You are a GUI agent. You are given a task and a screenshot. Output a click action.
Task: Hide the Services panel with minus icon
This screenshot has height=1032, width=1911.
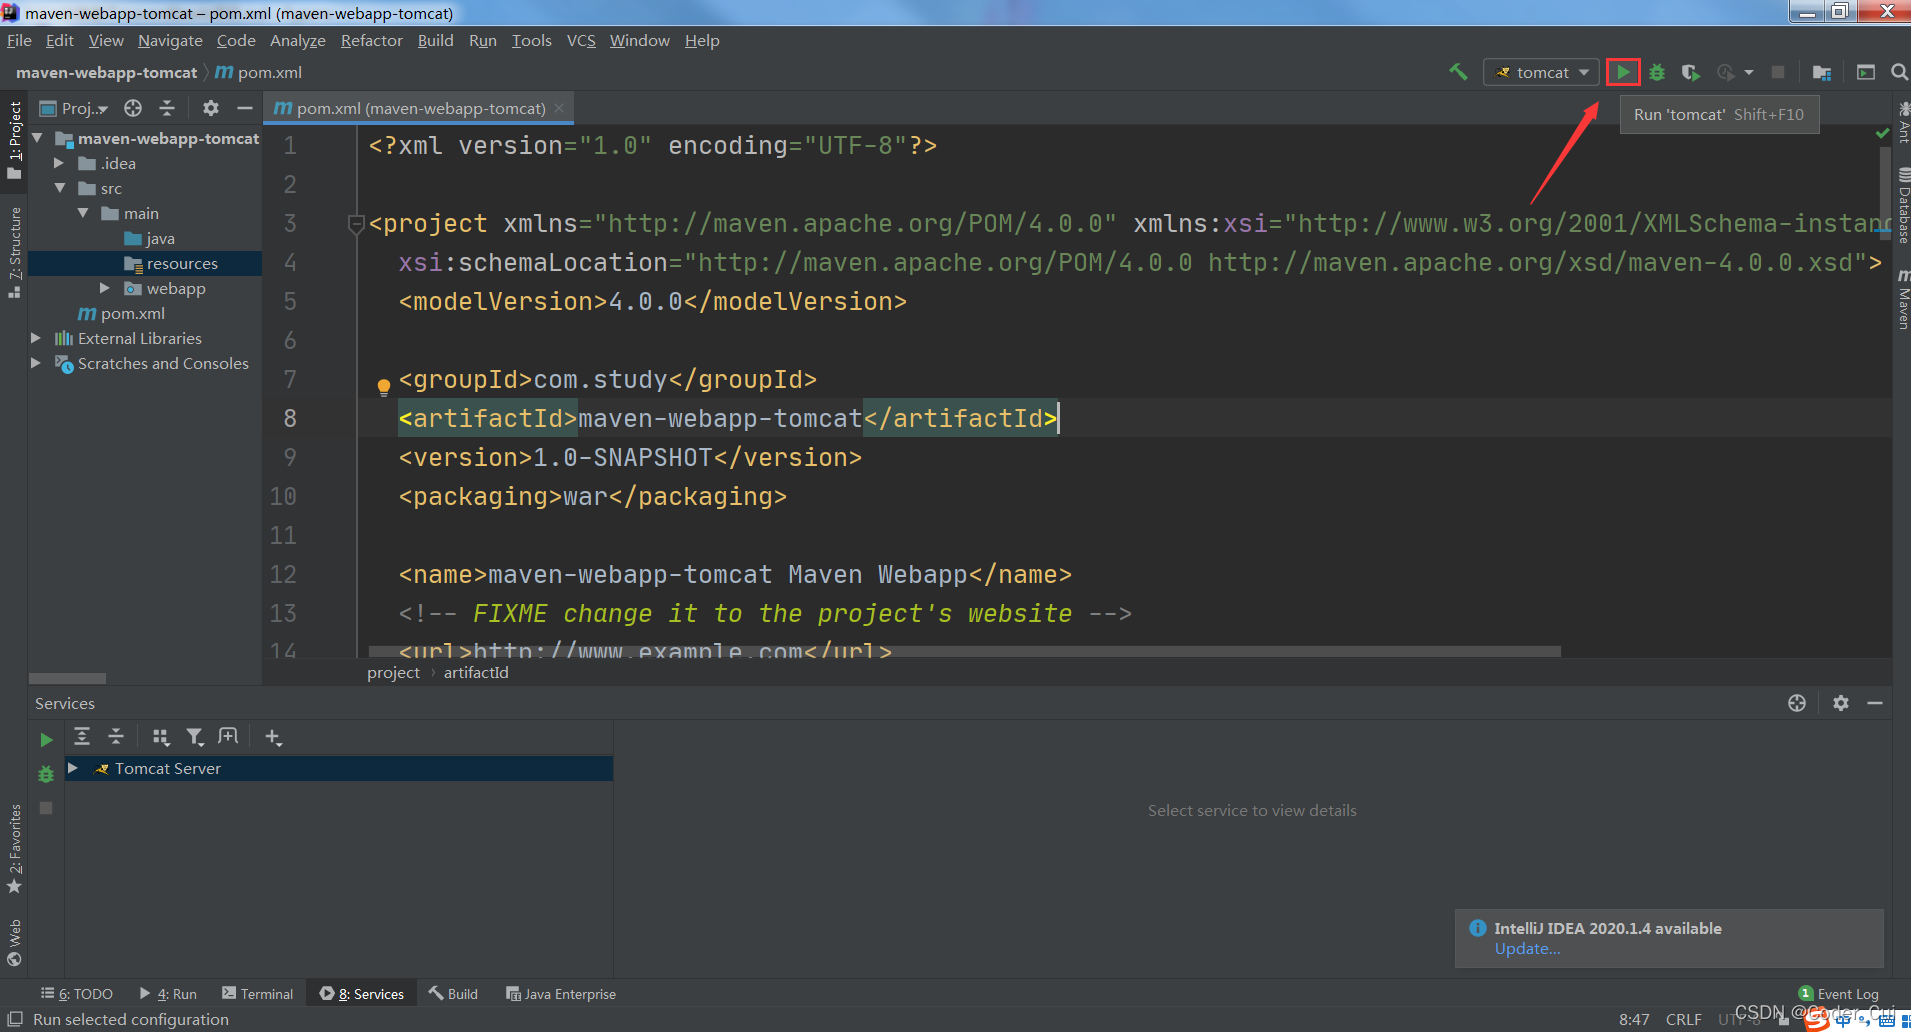[1875, 703]
